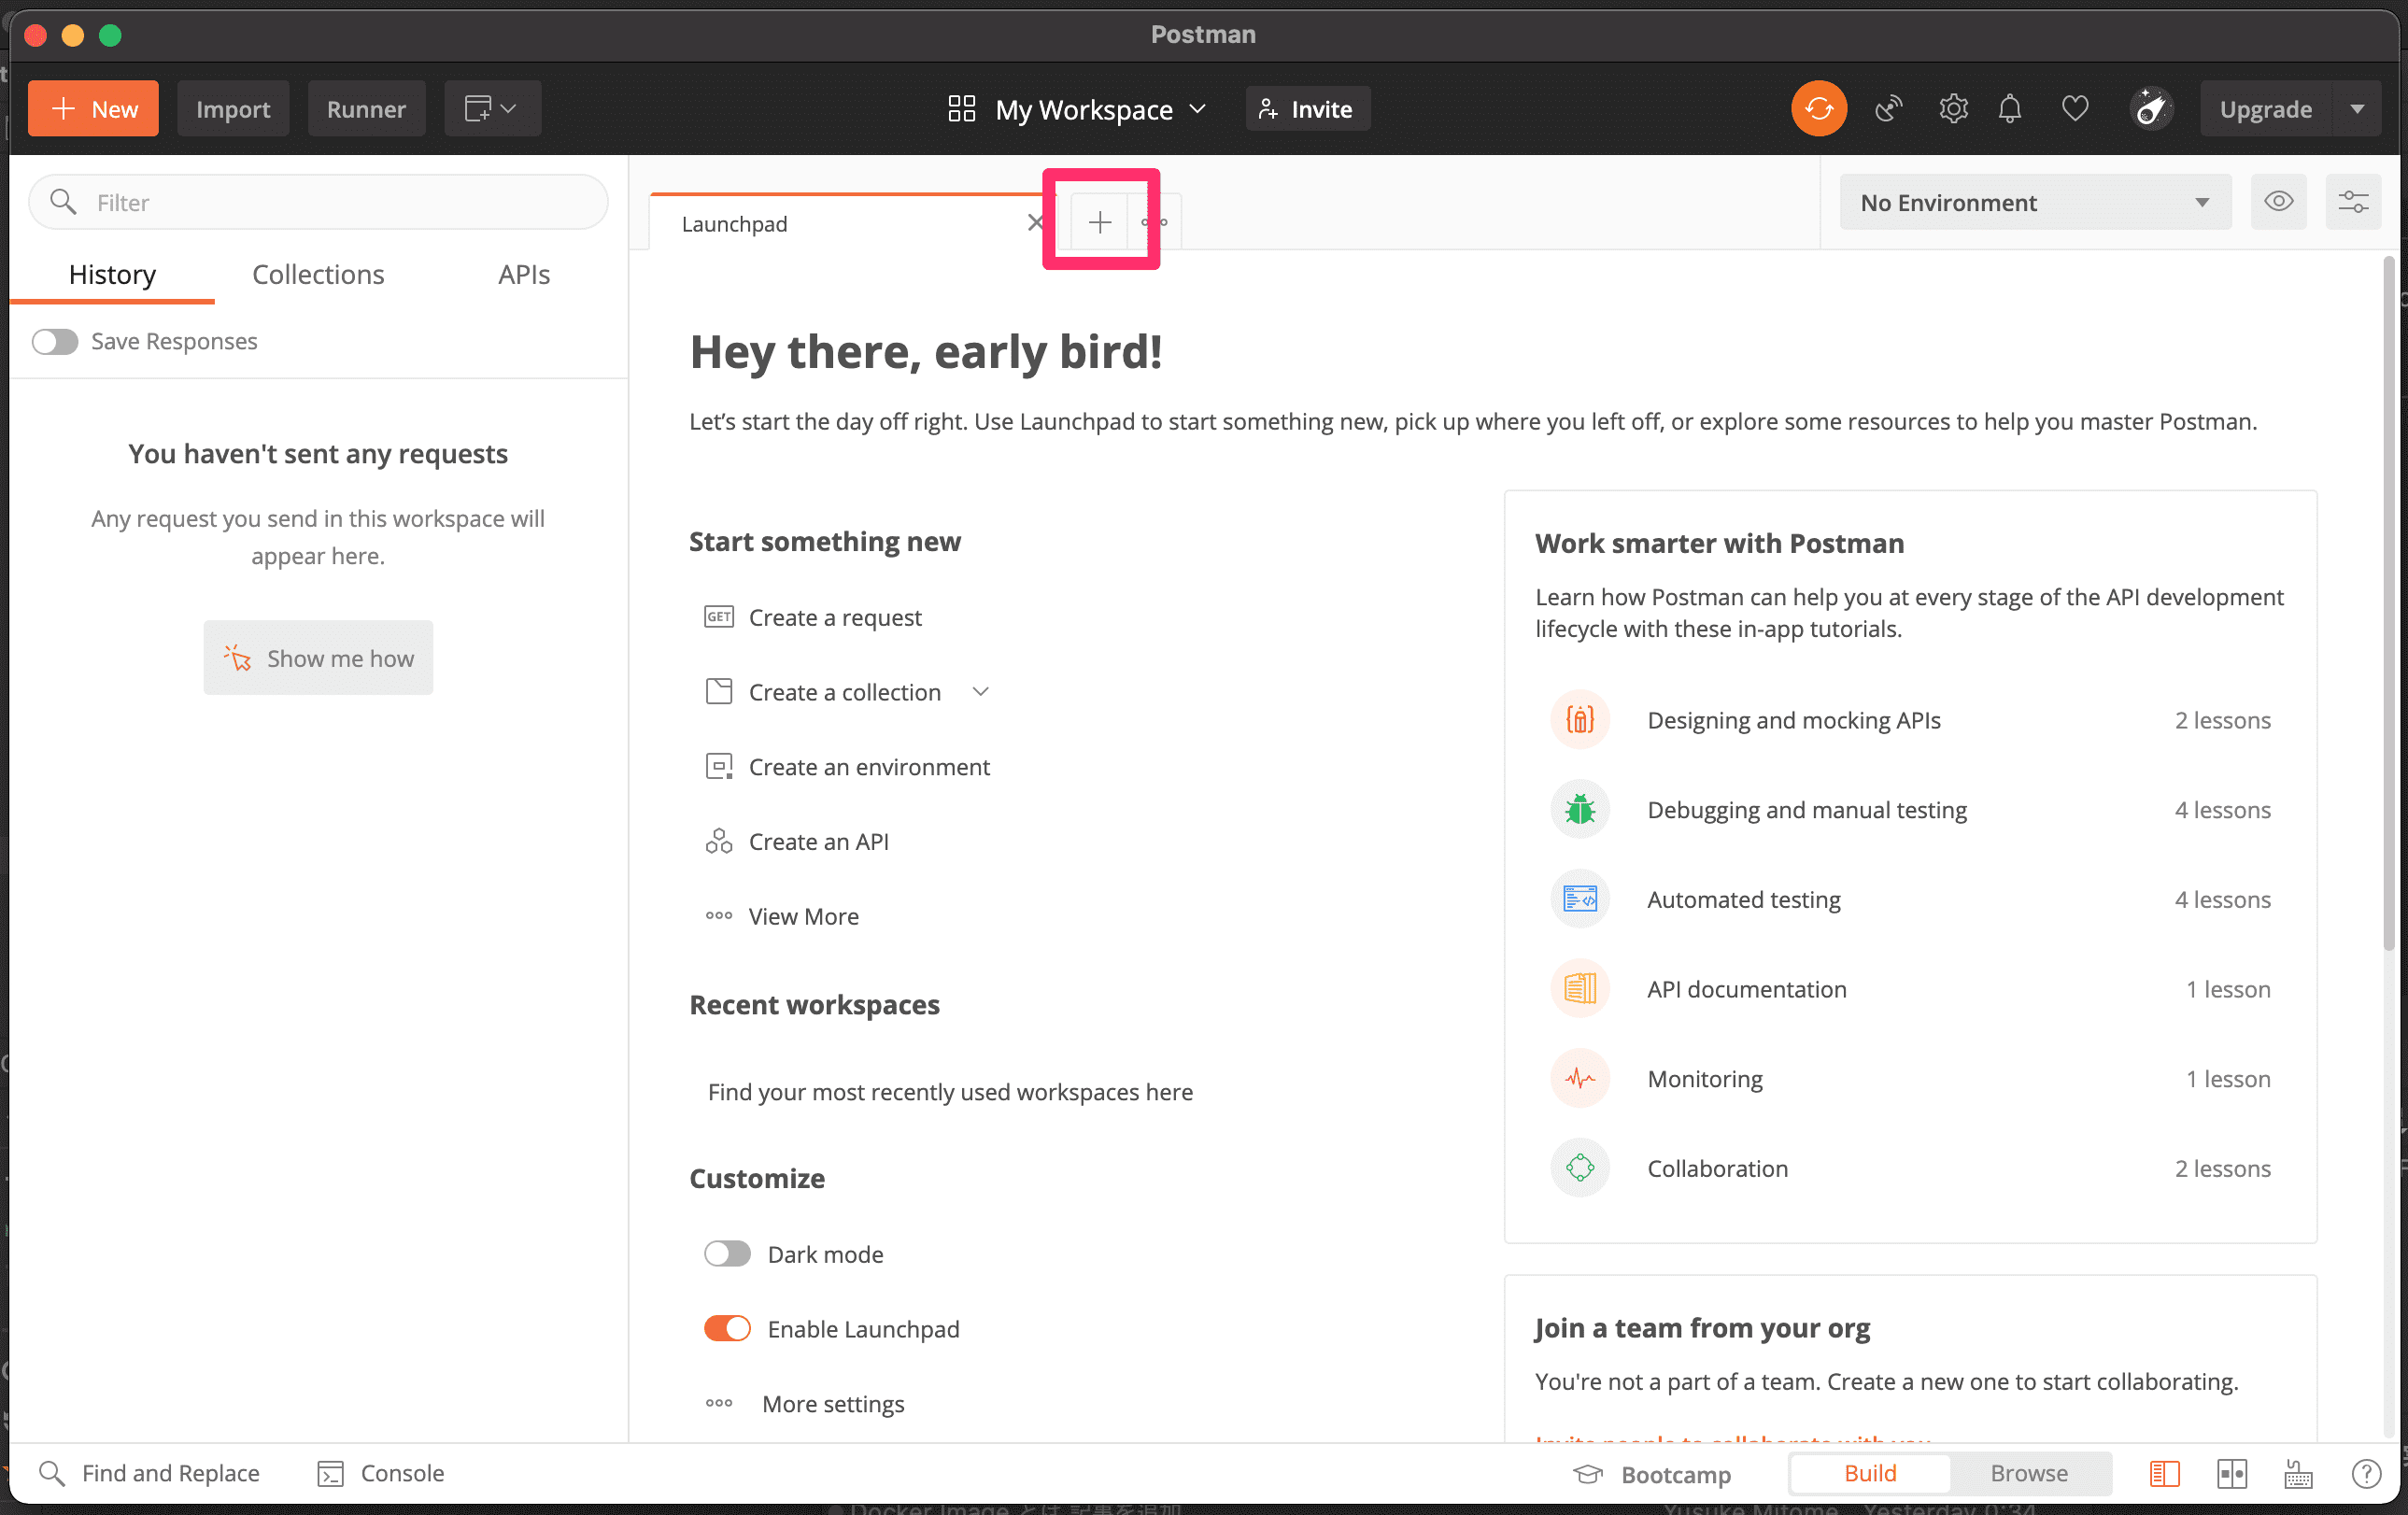The image size is (2408, 1515).
Task: Click the Create an environment icon
Action: click(719, 766)
